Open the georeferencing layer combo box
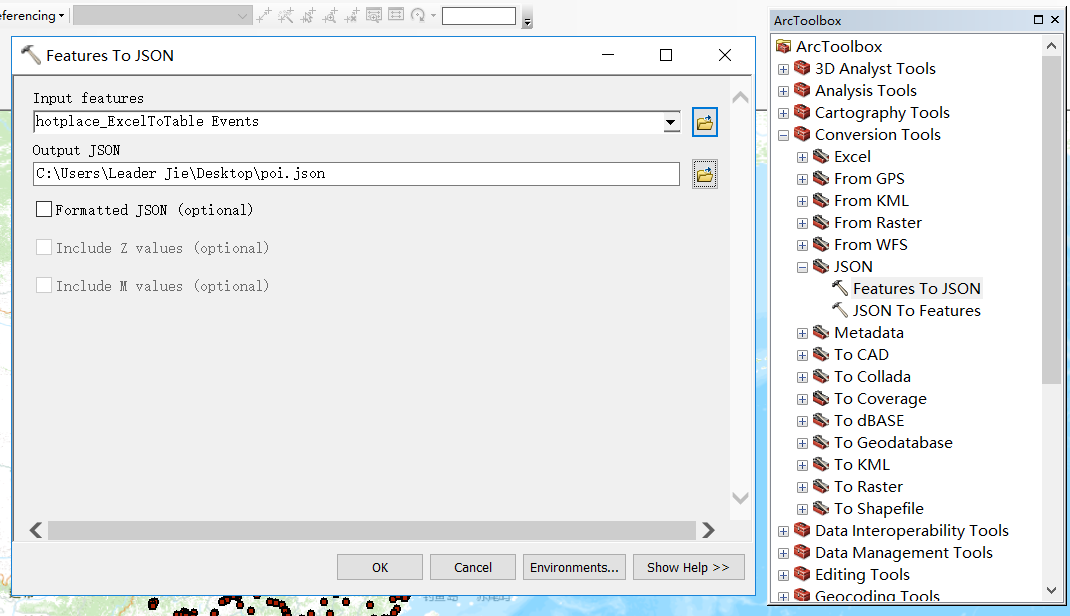Screen dimensions: 1070x616 [162, 15]
